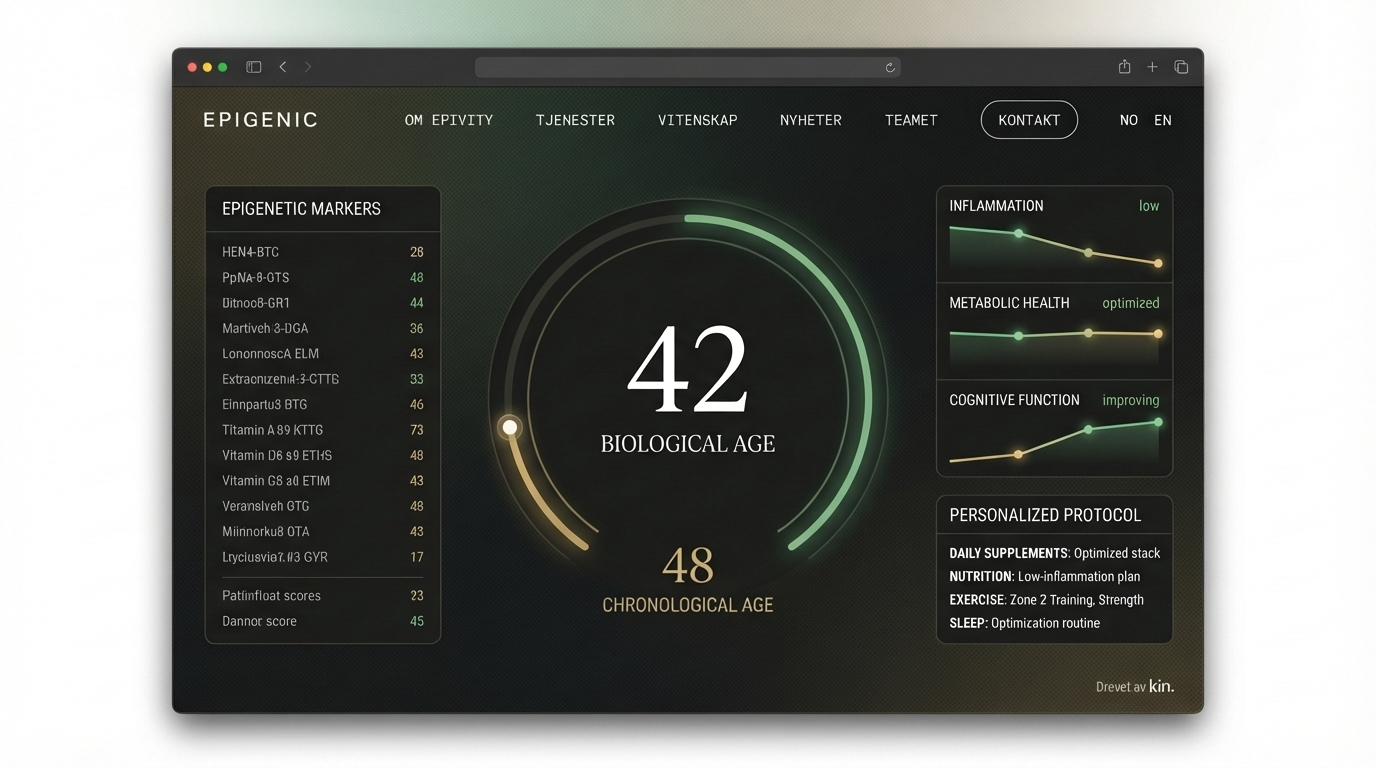Select the HEN4-BTC marker row
Screen dimensions: 1376x768
pos(322,252)
